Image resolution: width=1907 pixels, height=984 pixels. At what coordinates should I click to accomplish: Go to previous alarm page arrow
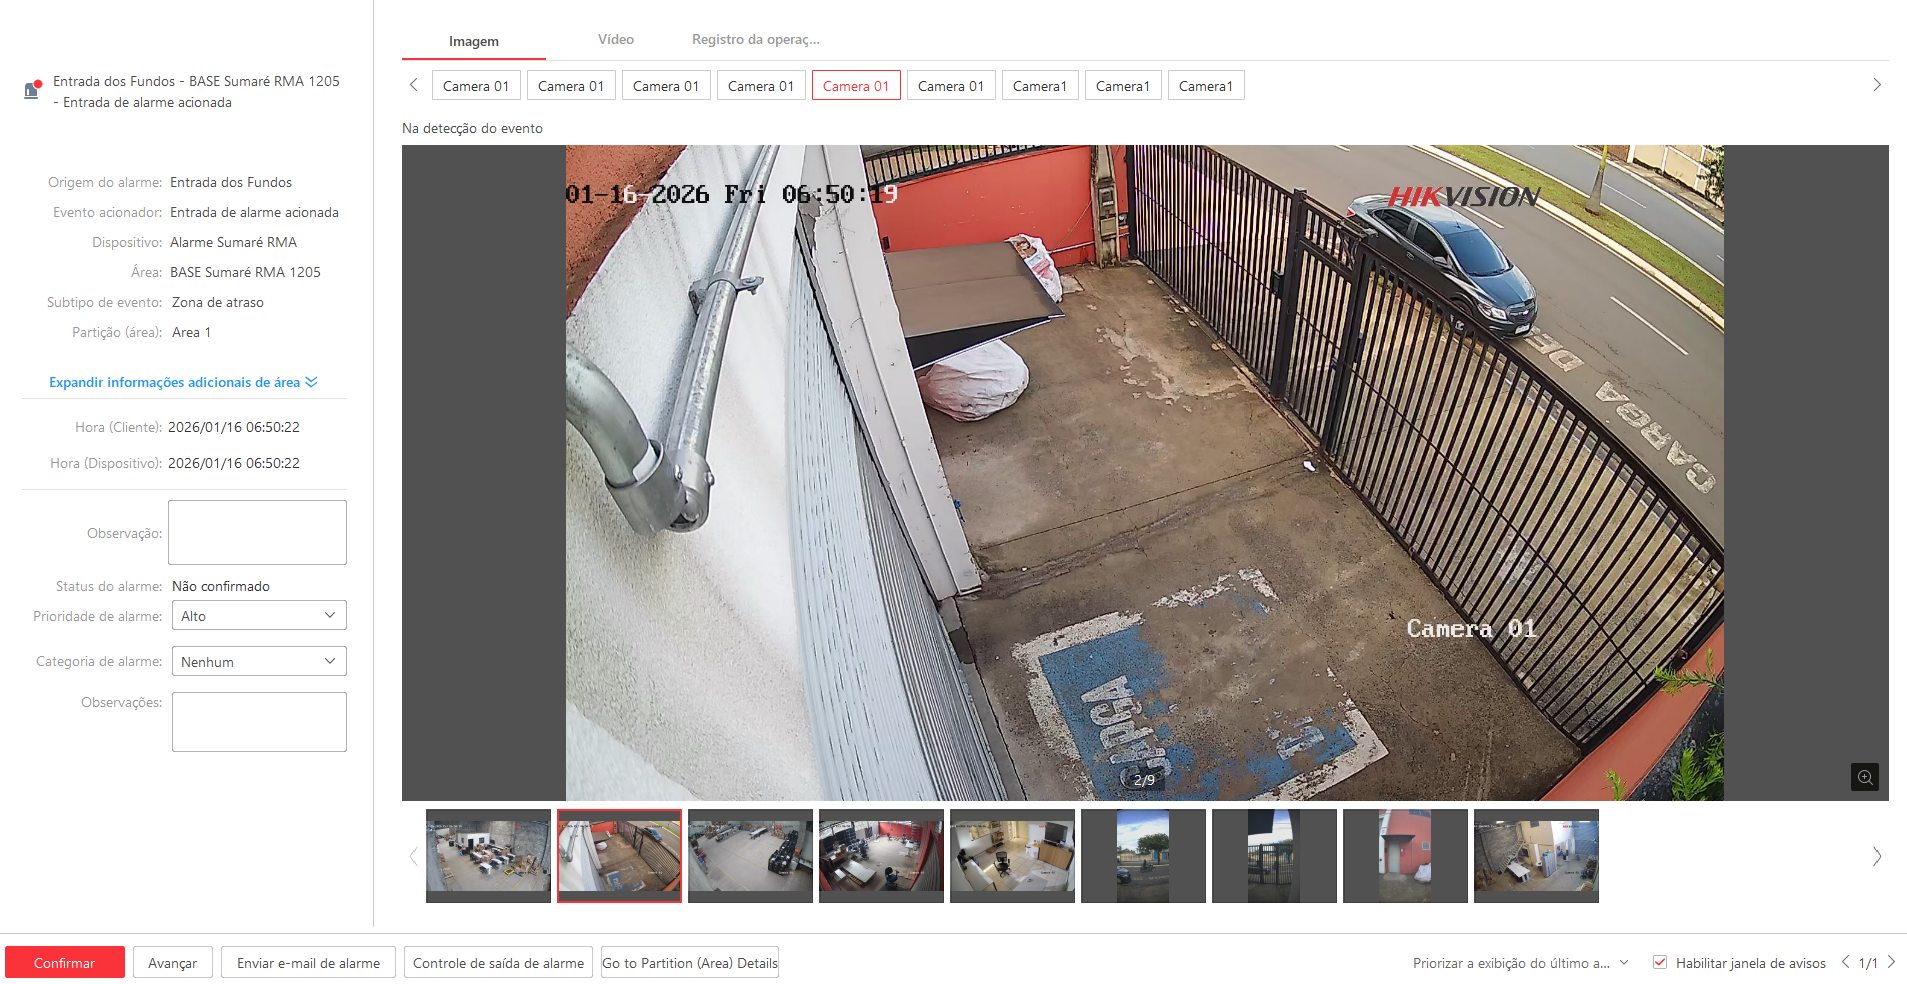pos(1845,962)
